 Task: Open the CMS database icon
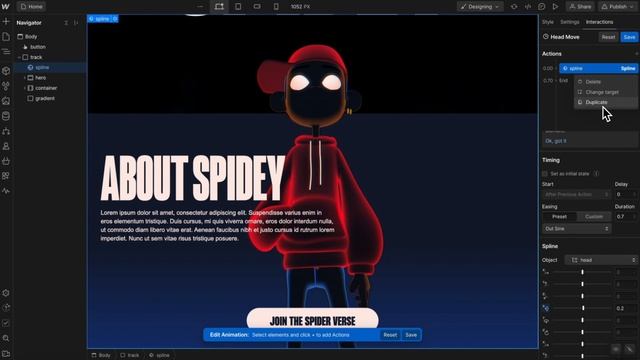[6, 116]
